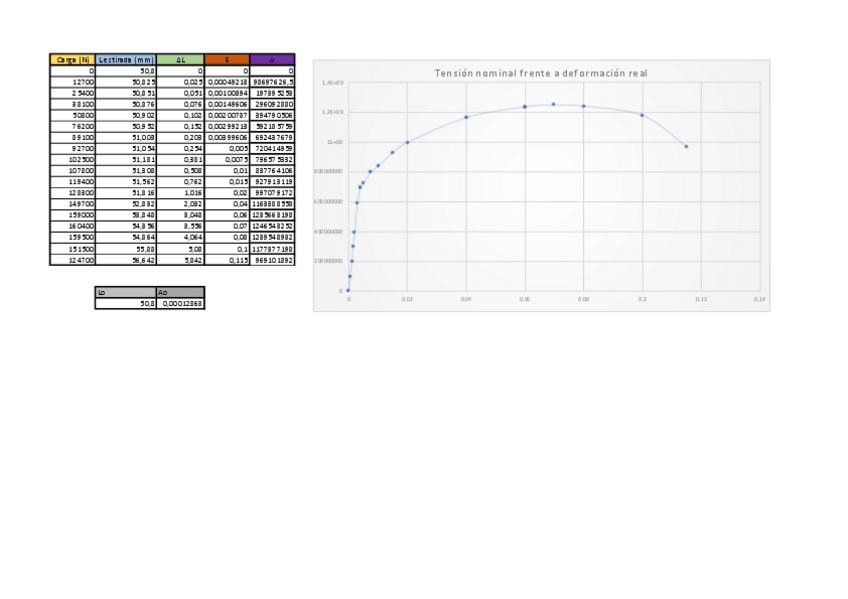Click the load cell 124700
The width and height of the screenshot is (848, 599).
(72, 260)
